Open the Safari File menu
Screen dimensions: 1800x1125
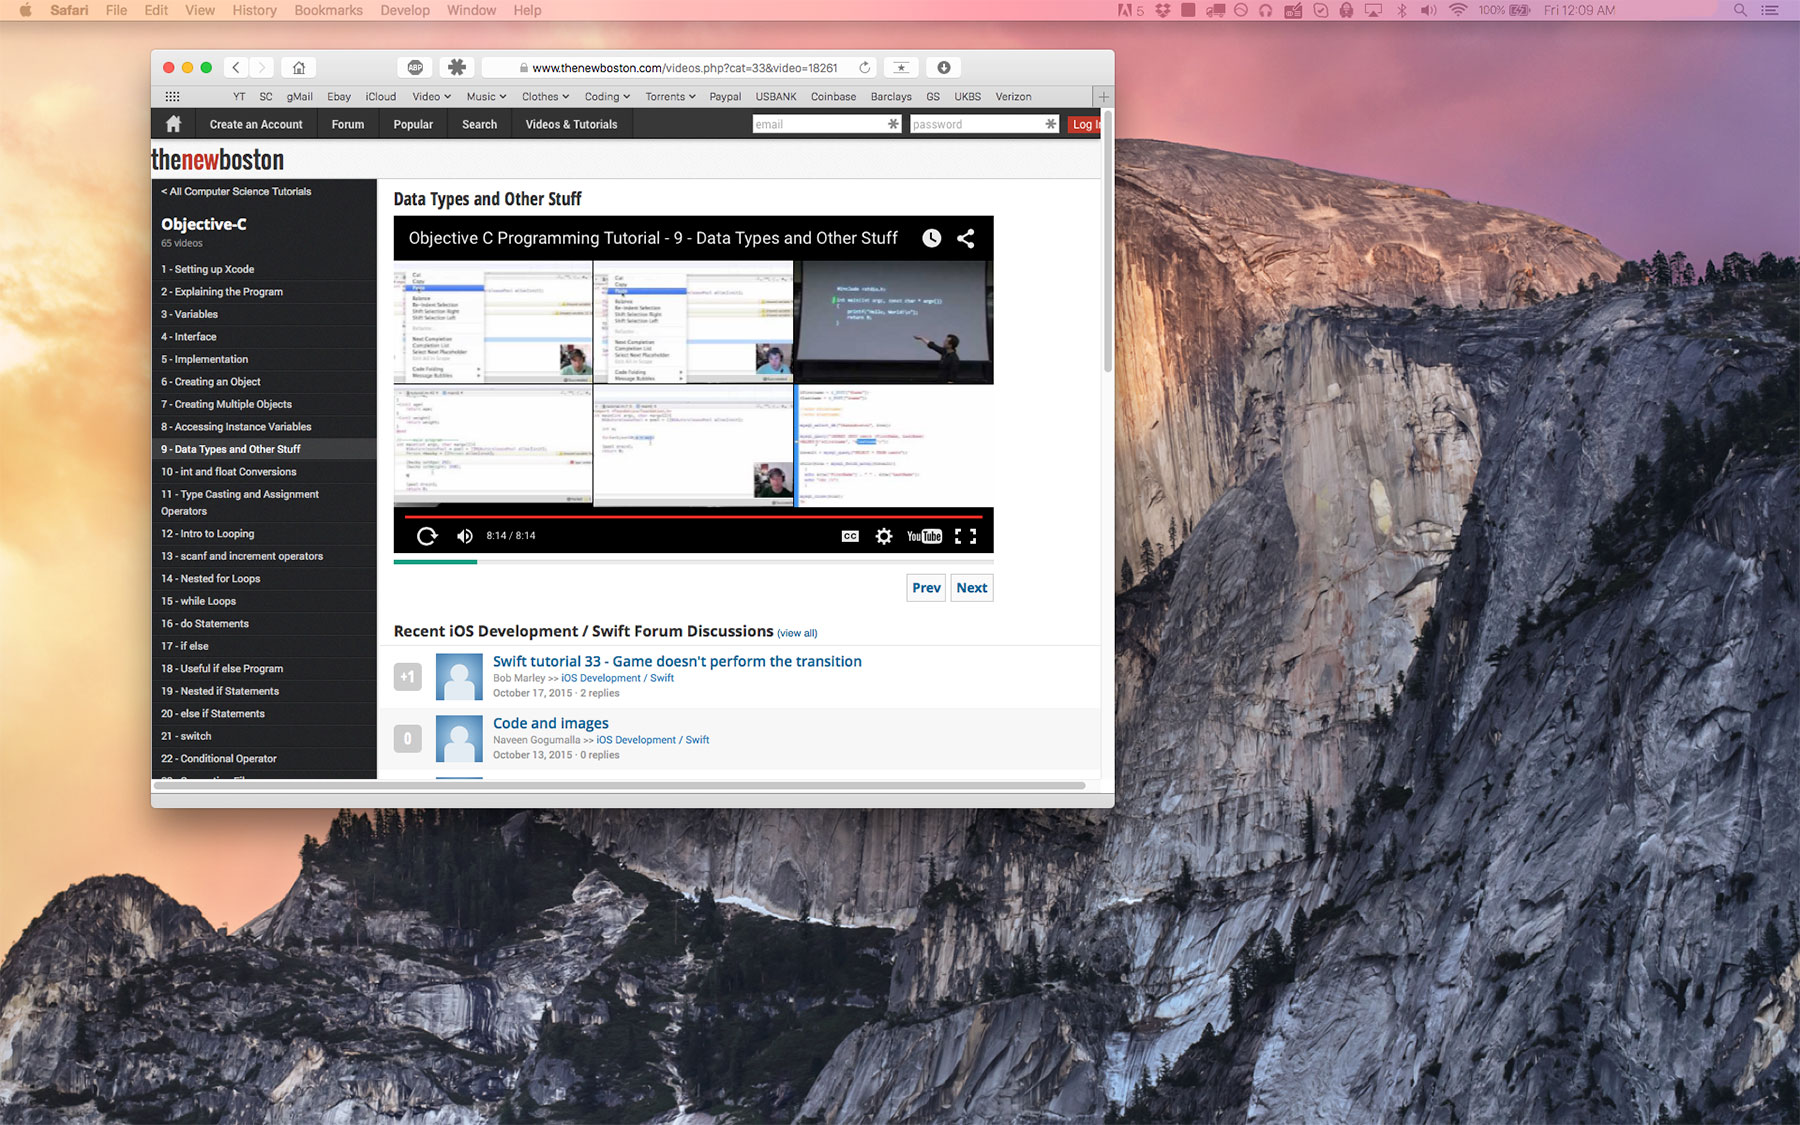[x=117, y=10]
